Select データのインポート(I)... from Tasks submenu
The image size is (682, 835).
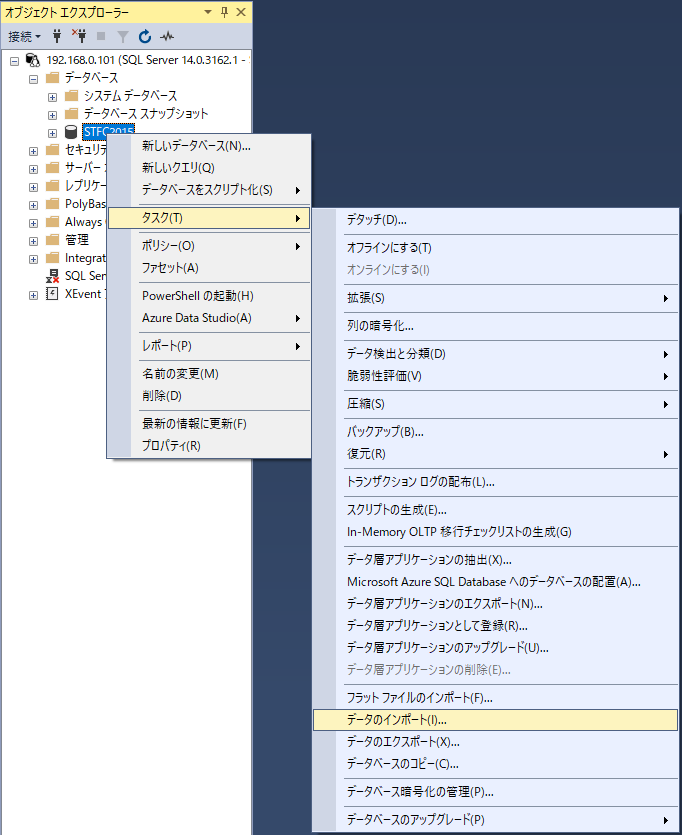coord(396,720)
